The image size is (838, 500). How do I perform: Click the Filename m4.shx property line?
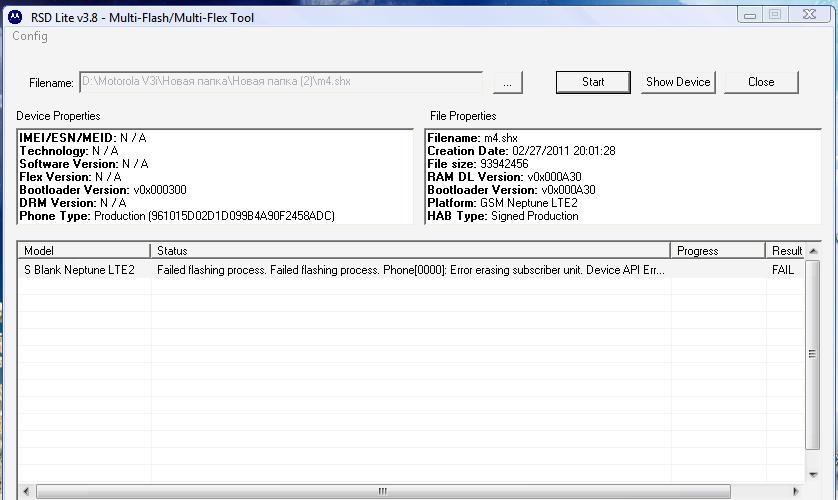pos(472,138)
